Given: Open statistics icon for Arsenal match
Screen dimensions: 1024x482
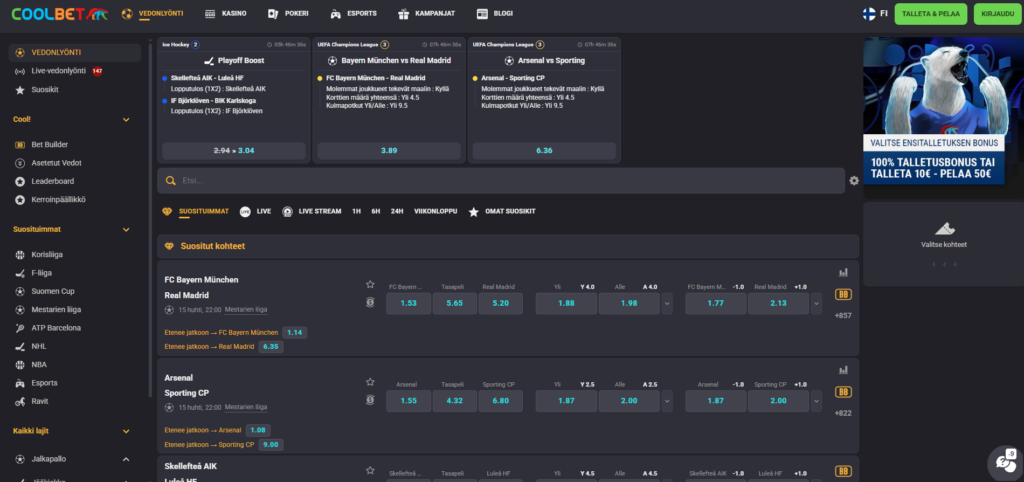Looking at the screenshot, I should pyautogui.click(x=843, y=370).
